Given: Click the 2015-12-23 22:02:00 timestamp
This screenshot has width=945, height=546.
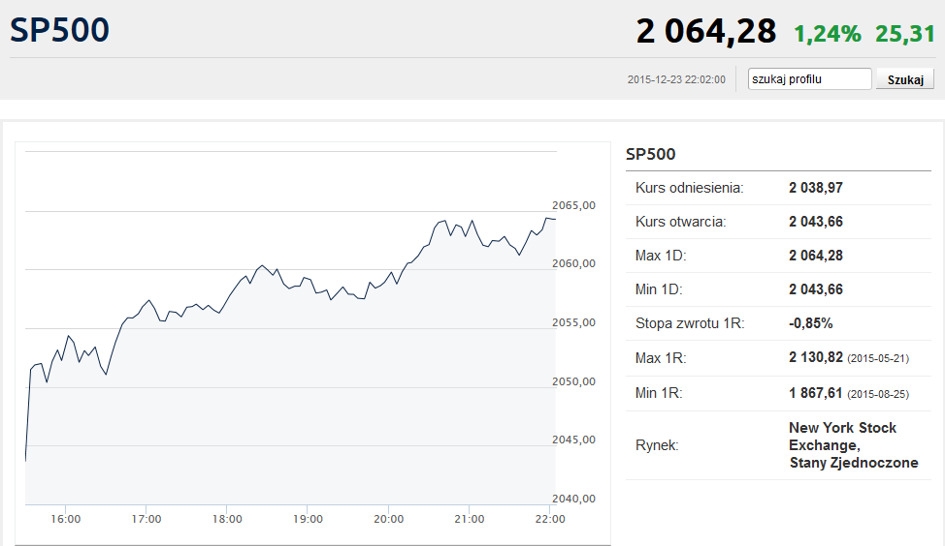Looking at the screenshot, I should pyautogui.click(x=676, y=80).
